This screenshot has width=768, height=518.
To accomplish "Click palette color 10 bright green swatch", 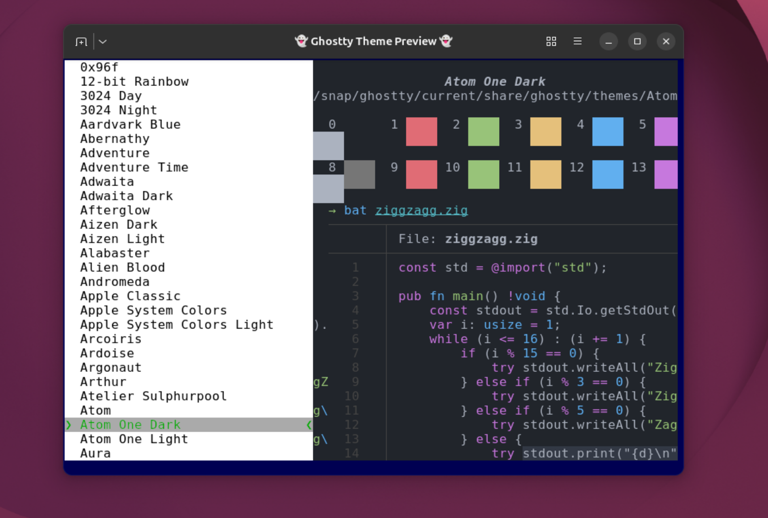I will (483, 174).
